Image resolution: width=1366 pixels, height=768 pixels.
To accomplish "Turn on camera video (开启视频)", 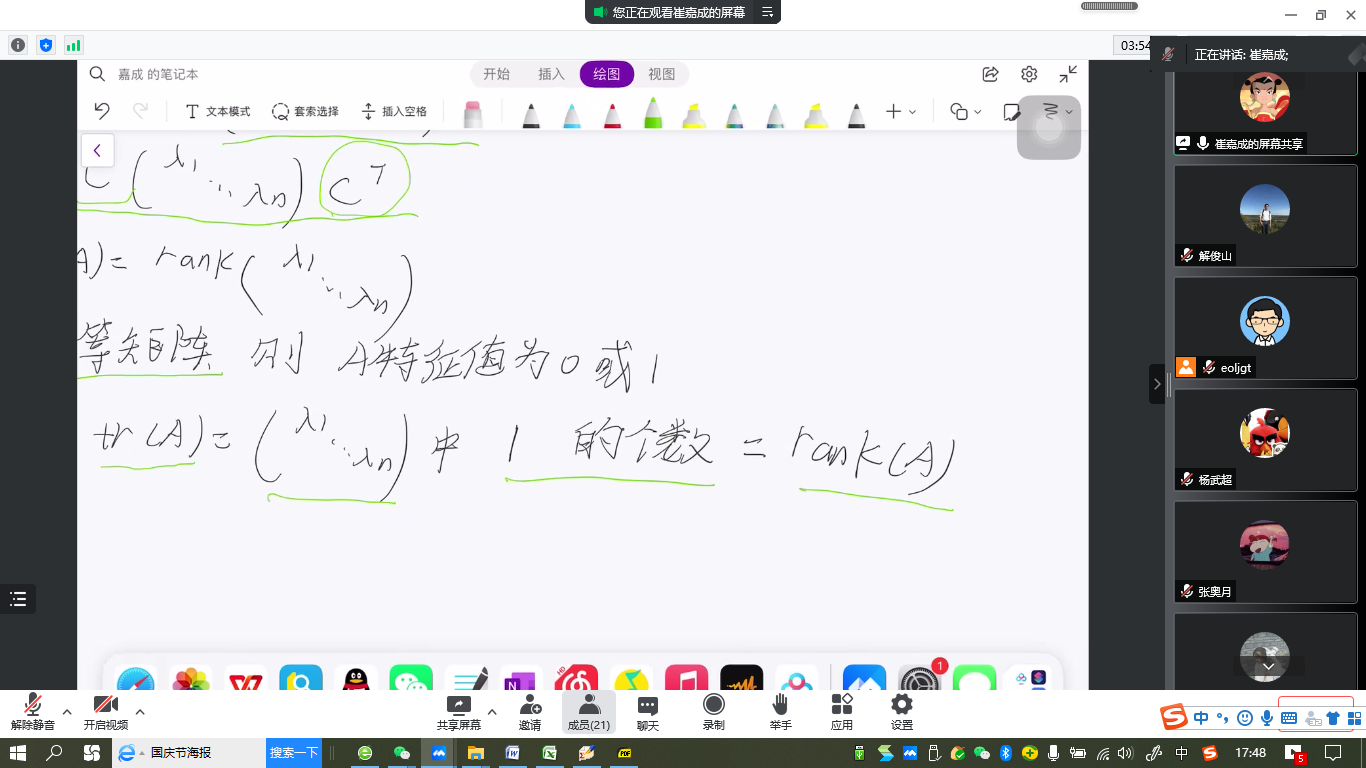I will [105, 711].
